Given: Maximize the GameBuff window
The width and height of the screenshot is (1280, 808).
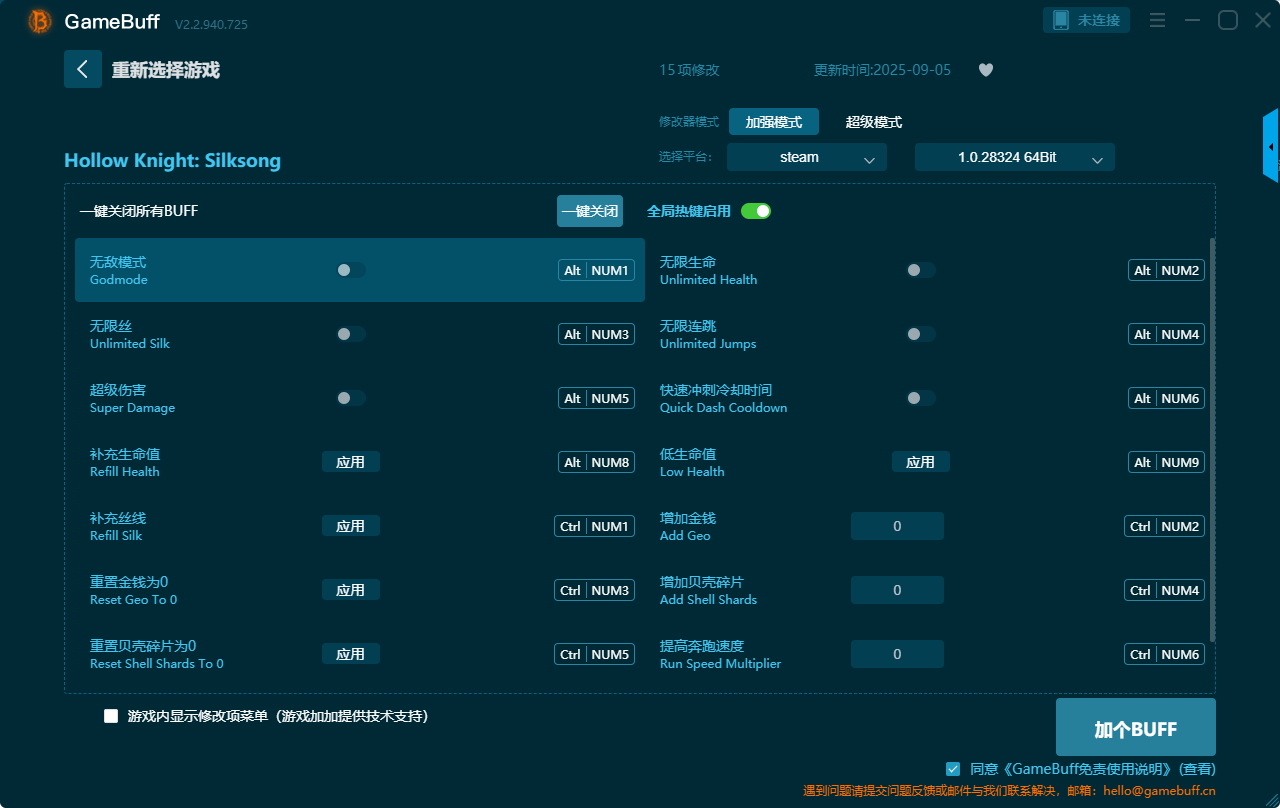Looking at the screenshot, I should coord(1227,20).
